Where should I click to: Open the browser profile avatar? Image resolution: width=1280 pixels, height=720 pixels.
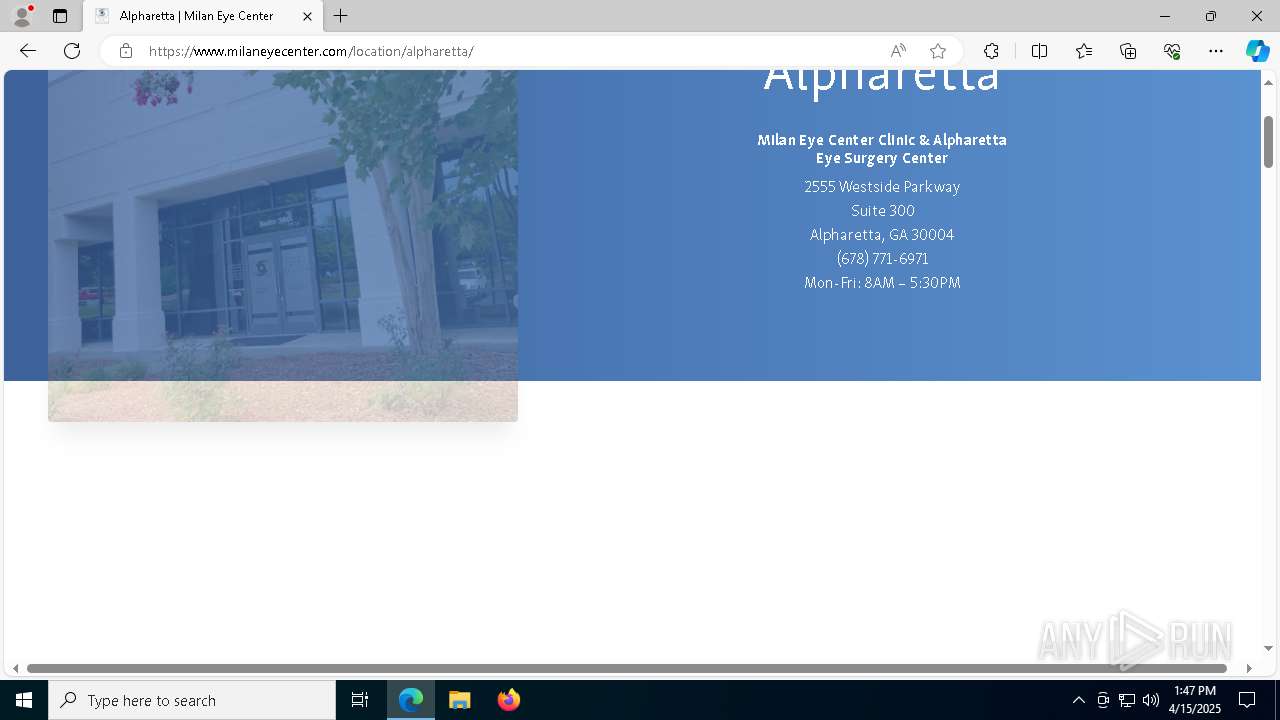(22, 16)
